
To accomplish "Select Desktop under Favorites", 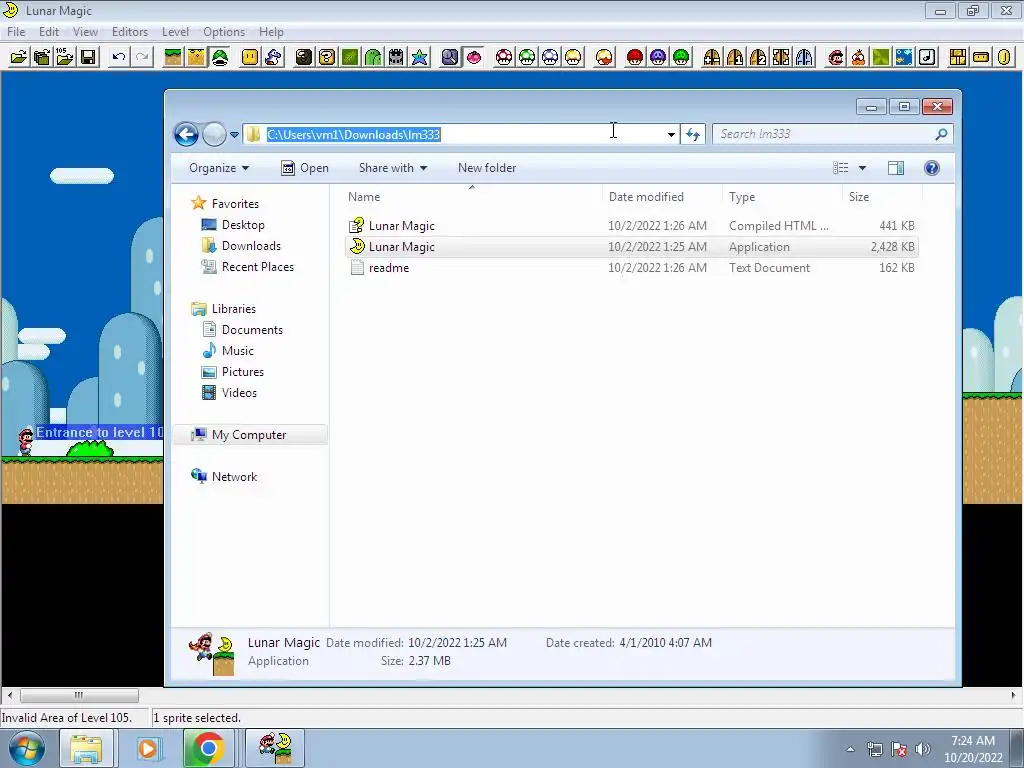I will click(243, 225).
